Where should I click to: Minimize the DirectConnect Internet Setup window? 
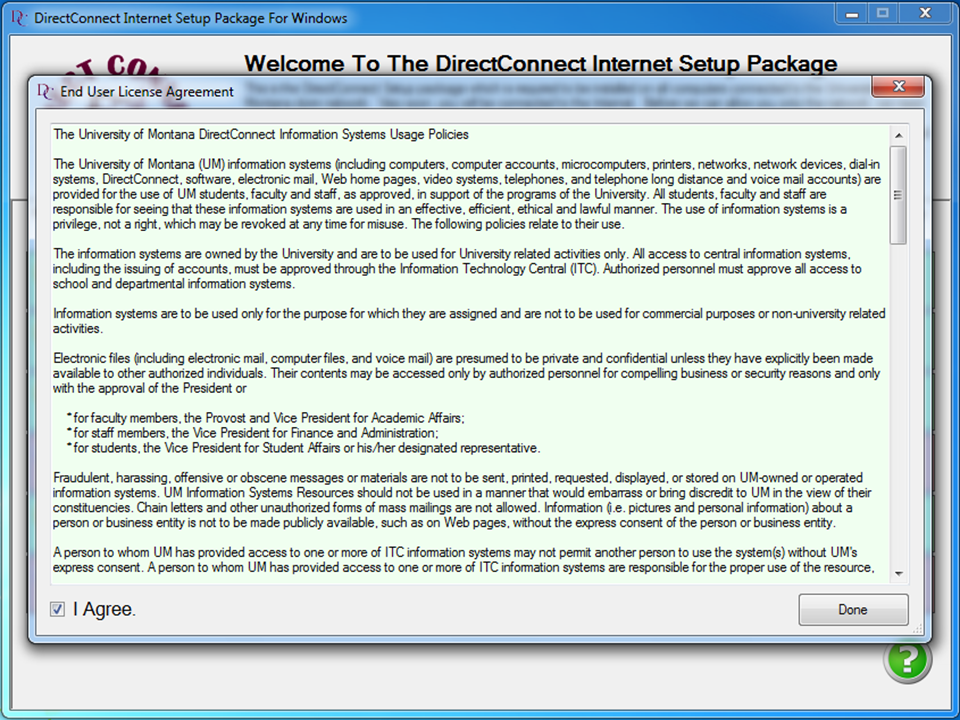852,13
